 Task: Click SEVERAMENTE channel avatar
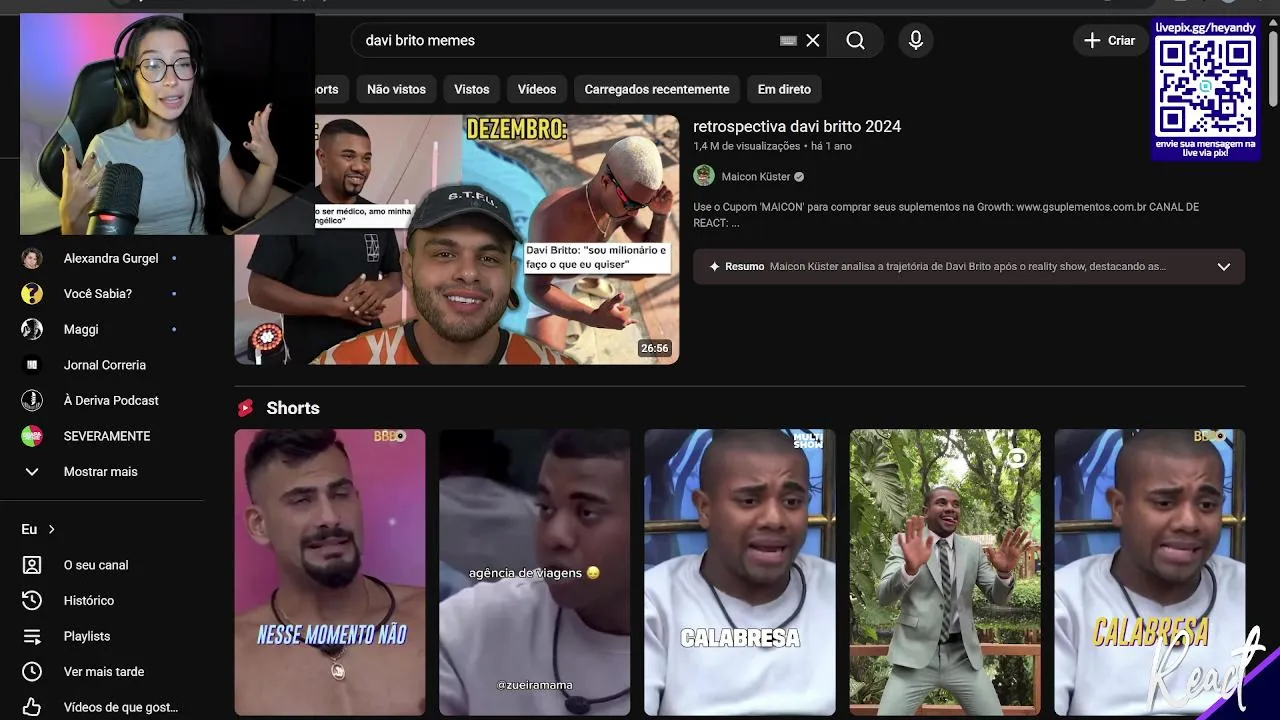32,436
